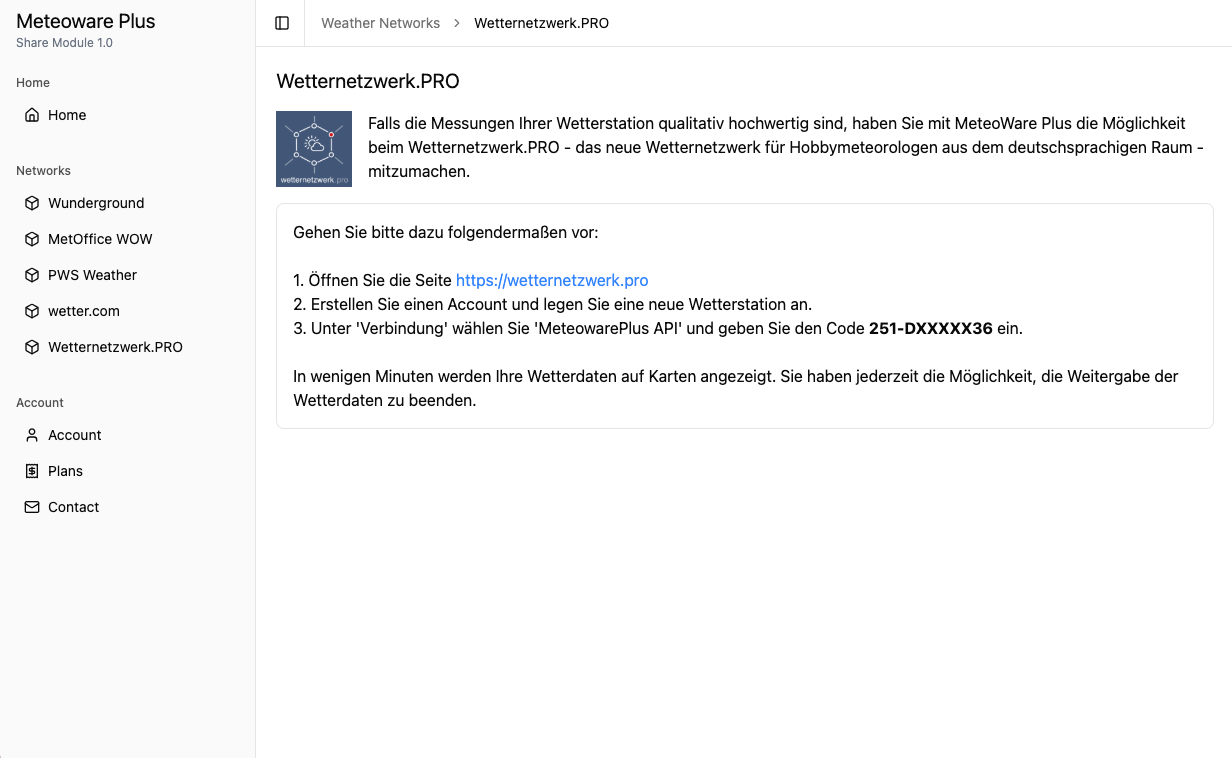Open the Wunderground network page

[x=127, y=203]
